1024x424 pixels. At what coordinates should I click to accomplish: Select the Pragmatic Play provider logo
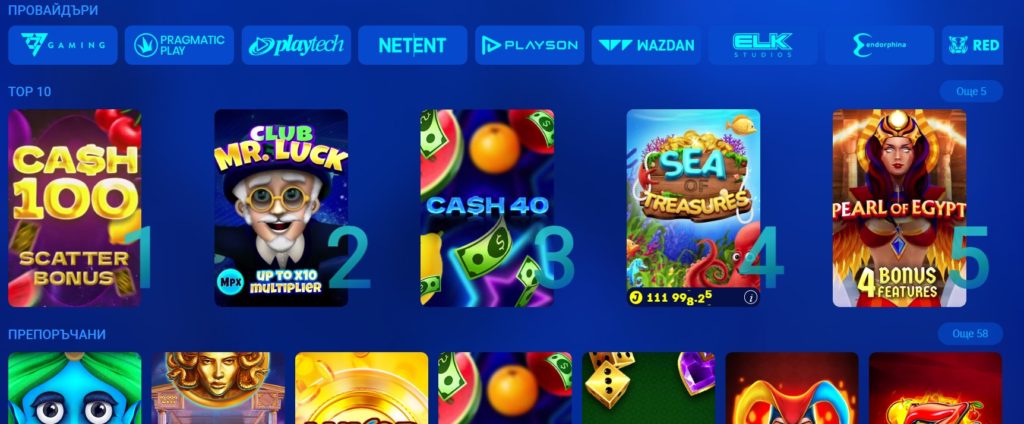(179, 45)
